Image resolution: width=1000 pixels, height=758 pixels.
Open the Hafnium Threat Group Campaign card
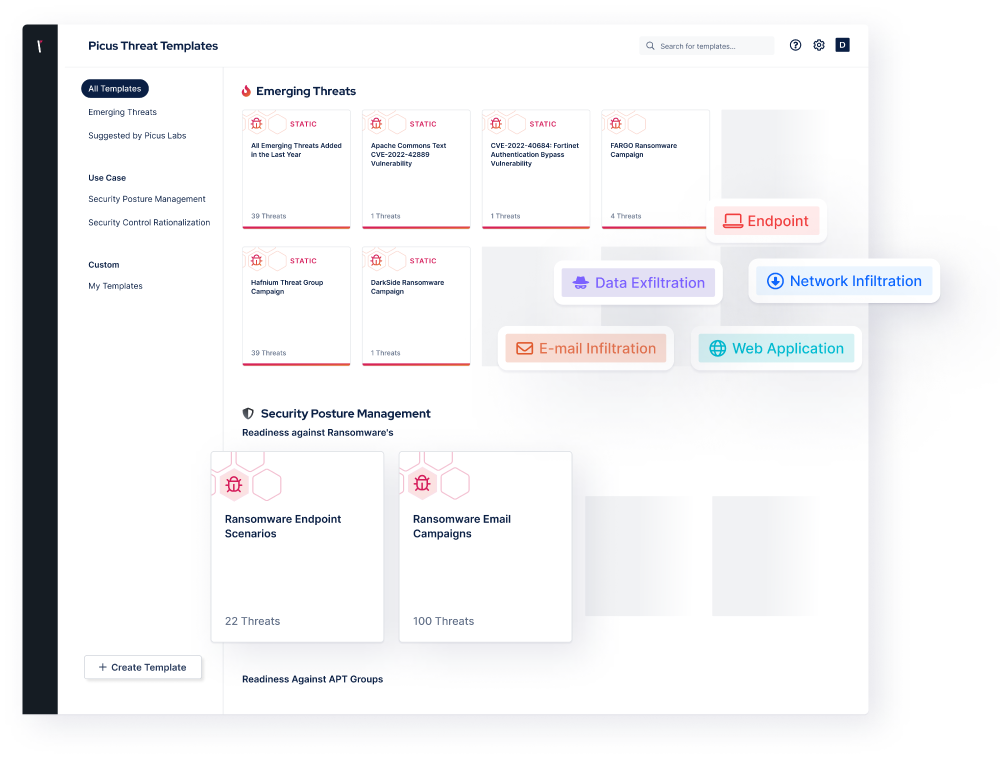(x=296, y=305)
